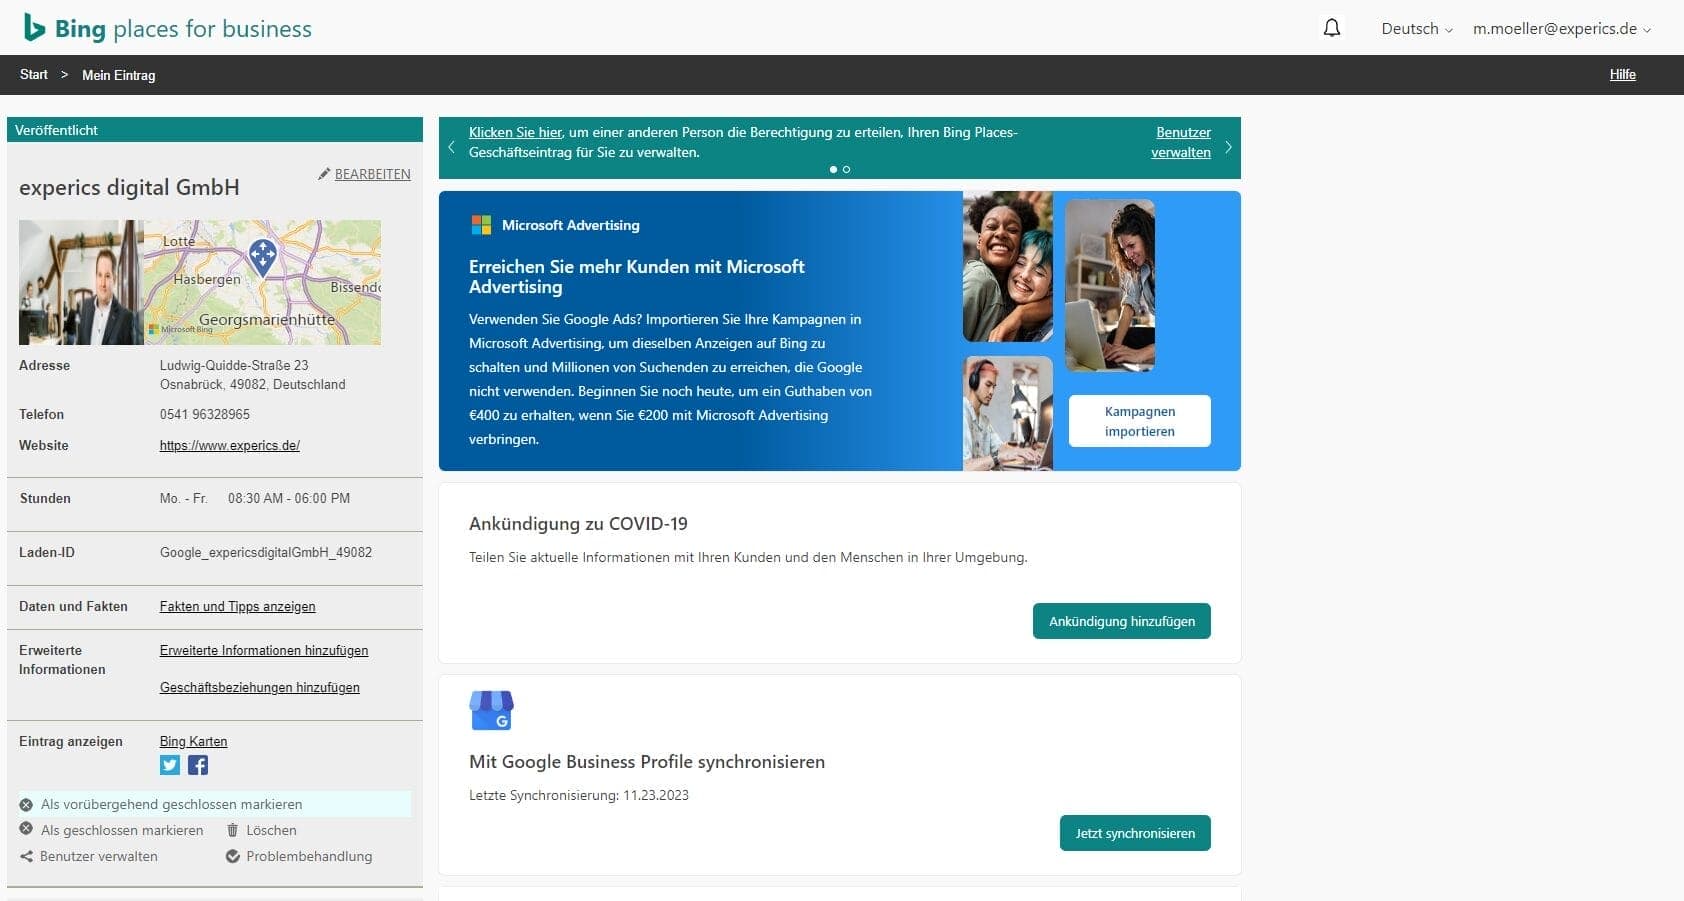Click the Google Business Profile store icon
Screen dimensions: 1684x901
pos(491,711)
